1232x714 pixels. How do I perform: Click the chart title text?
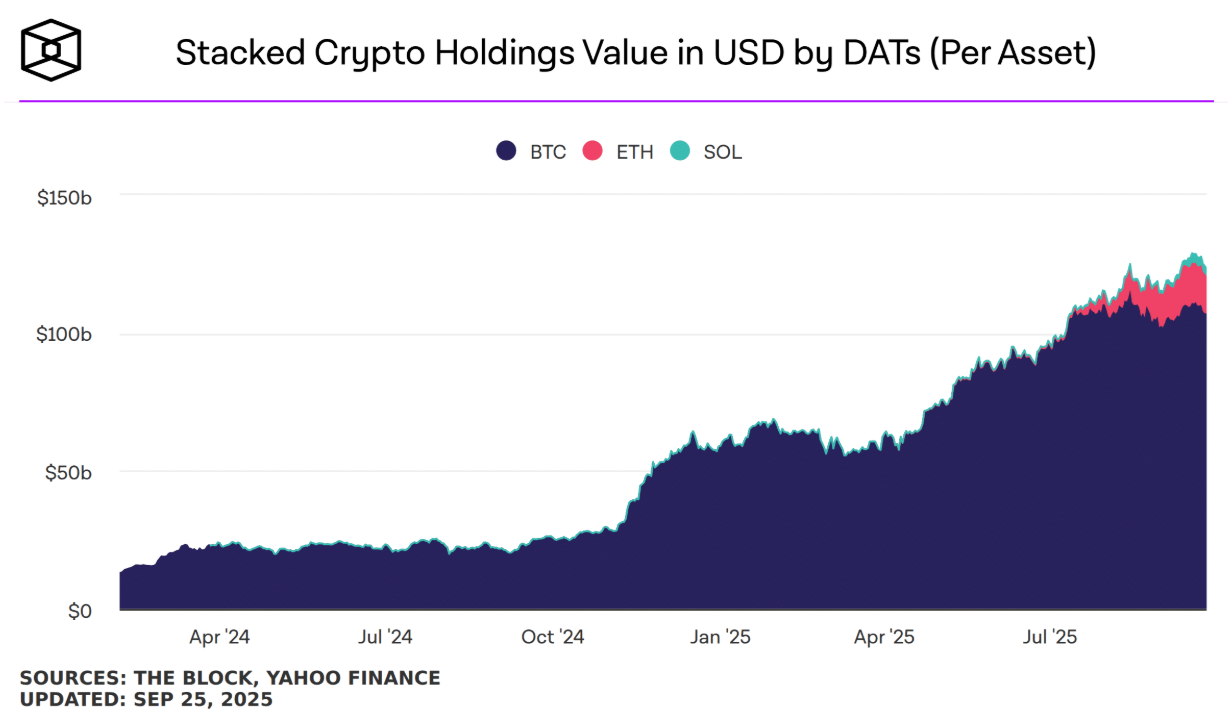pyautogui.click(x=636, y=53)
